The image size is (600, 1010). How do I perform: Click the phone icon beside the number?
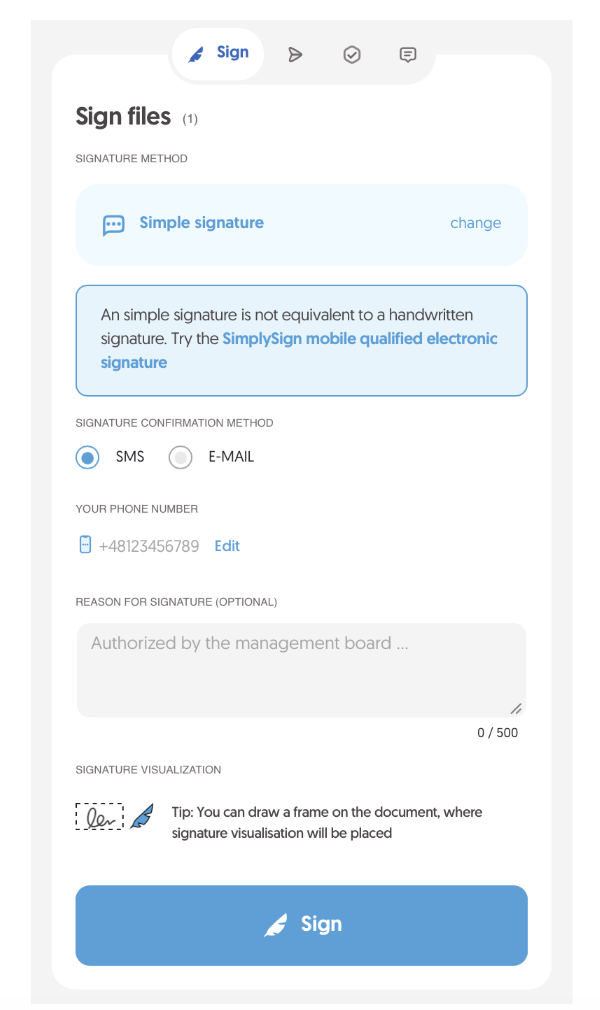85,545
